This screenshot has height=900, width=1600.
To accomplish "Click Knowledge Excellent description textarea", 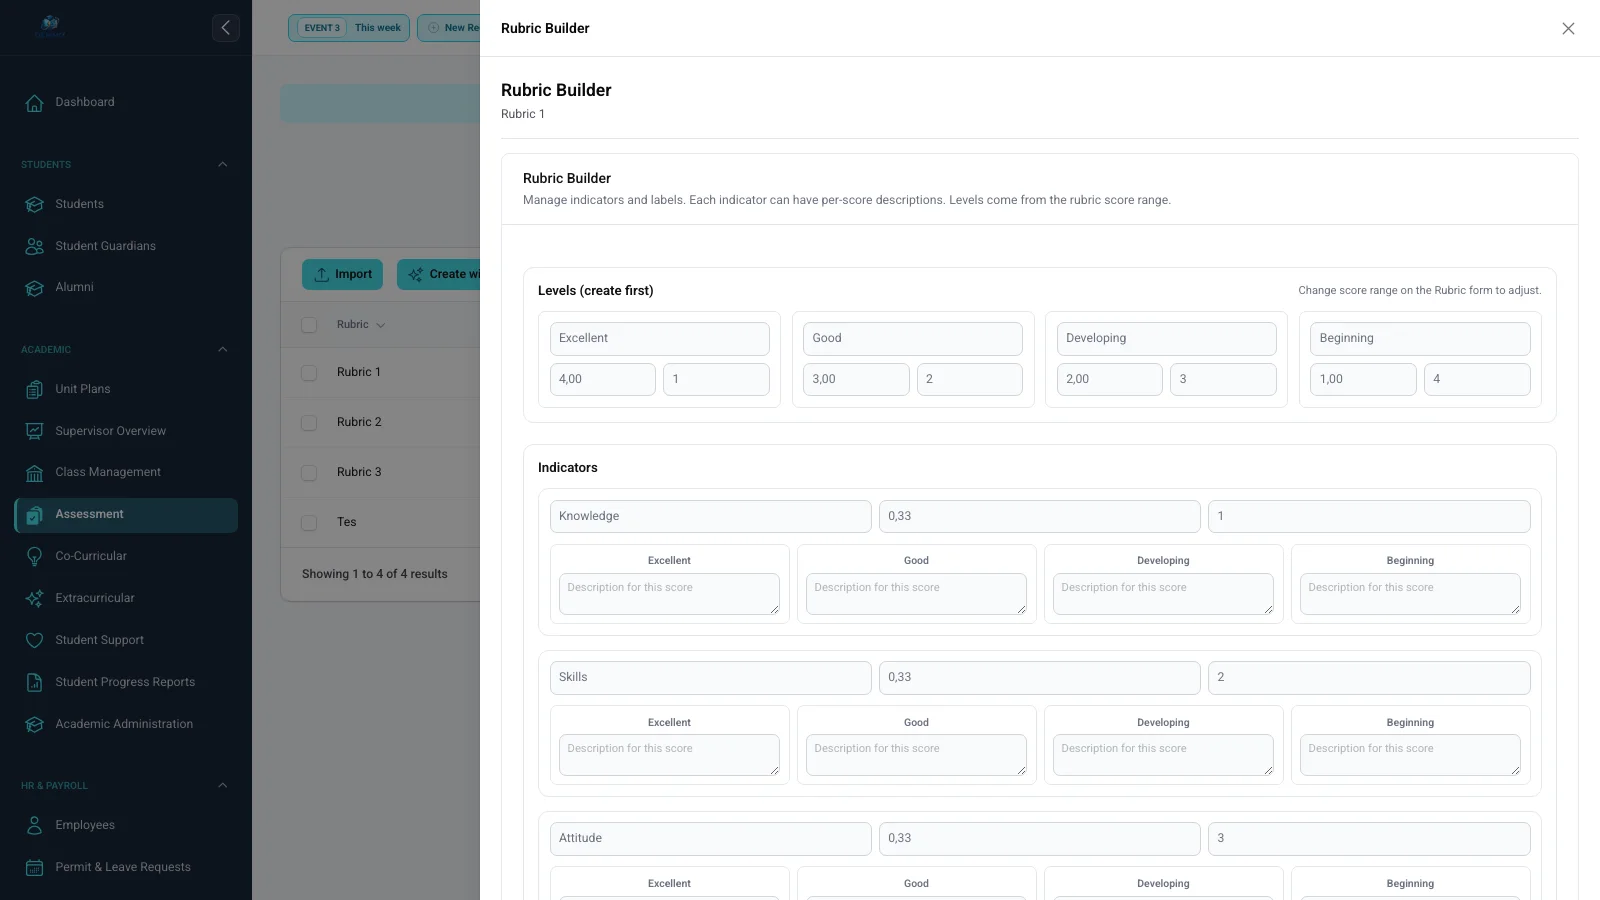I will point(669,594).
